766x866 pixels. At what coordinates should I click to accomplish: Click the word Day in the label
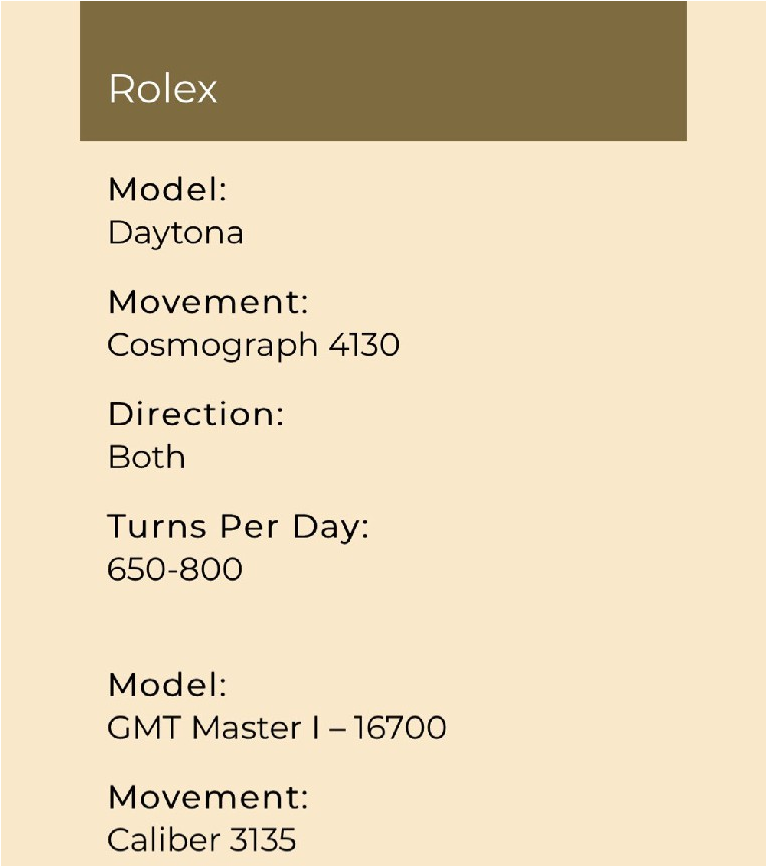(330, 526)
